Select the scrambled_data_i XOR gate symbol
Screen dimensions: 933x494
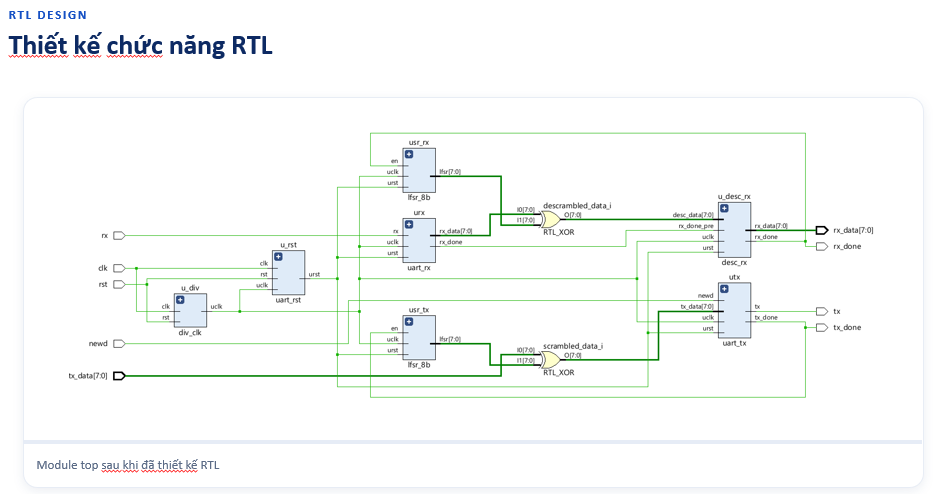click(548, 359)
